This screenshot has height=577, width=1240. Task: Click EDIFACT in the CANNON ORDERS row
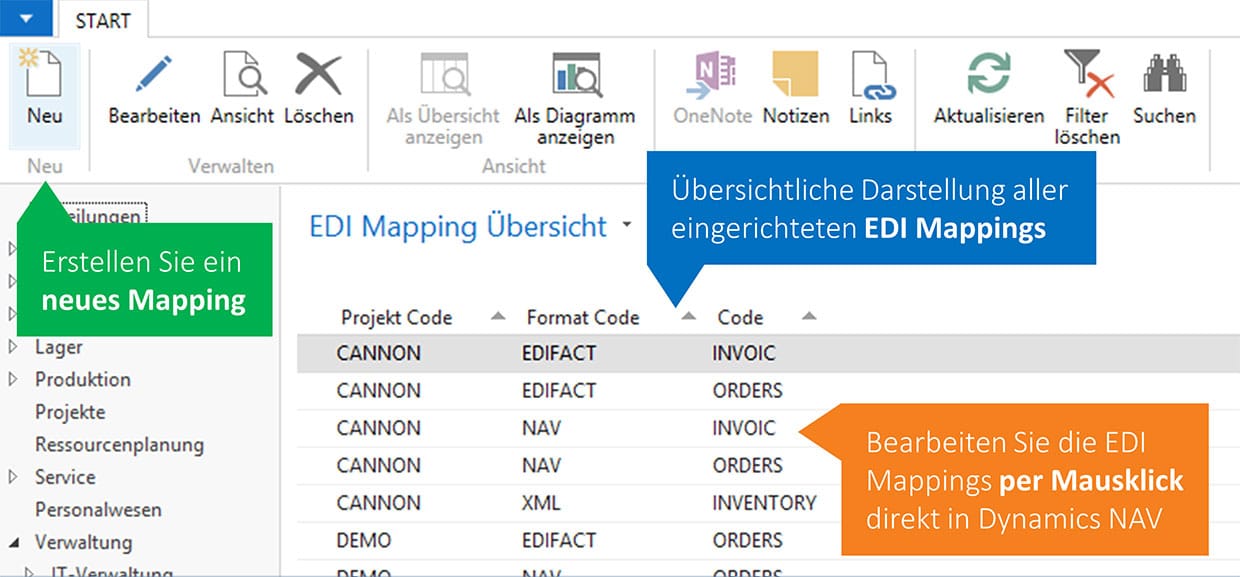[559, 390]
